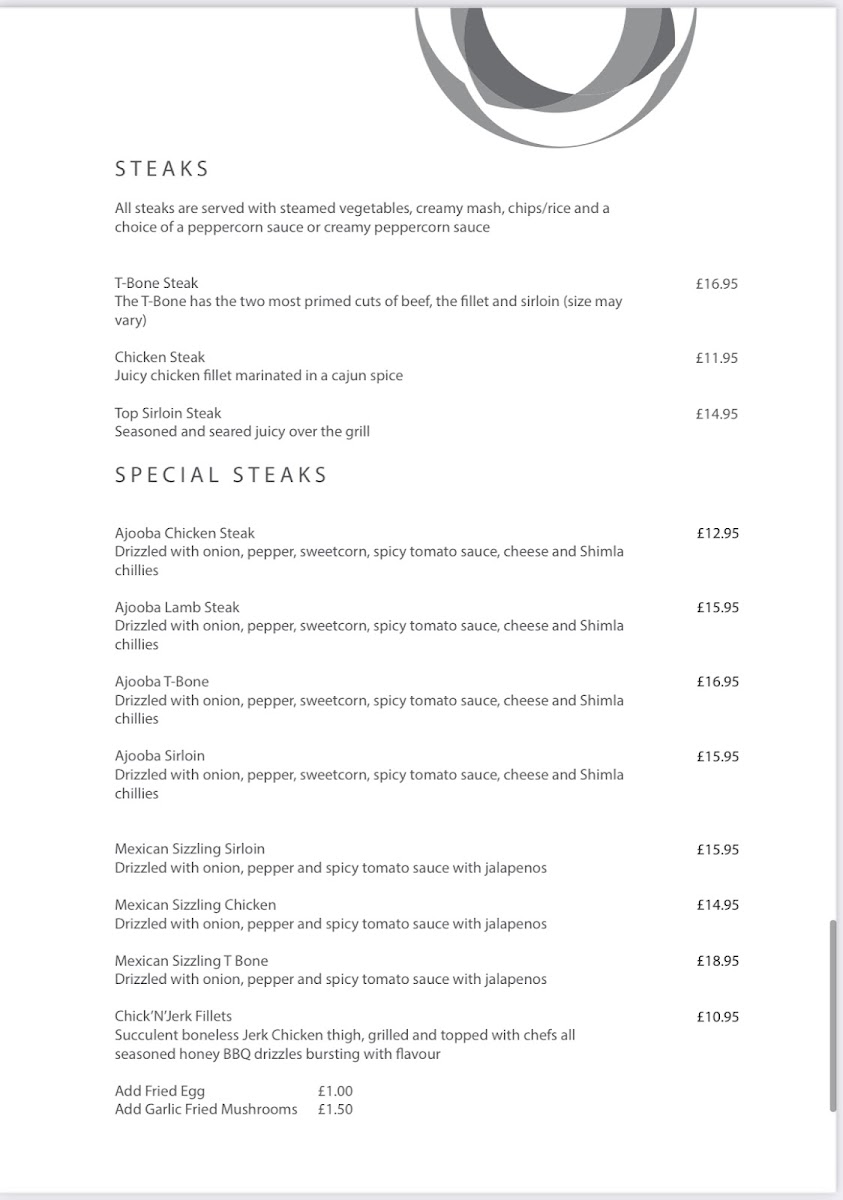
Task: Click the Ajooba Chicken Steak title
Action: 184,533
